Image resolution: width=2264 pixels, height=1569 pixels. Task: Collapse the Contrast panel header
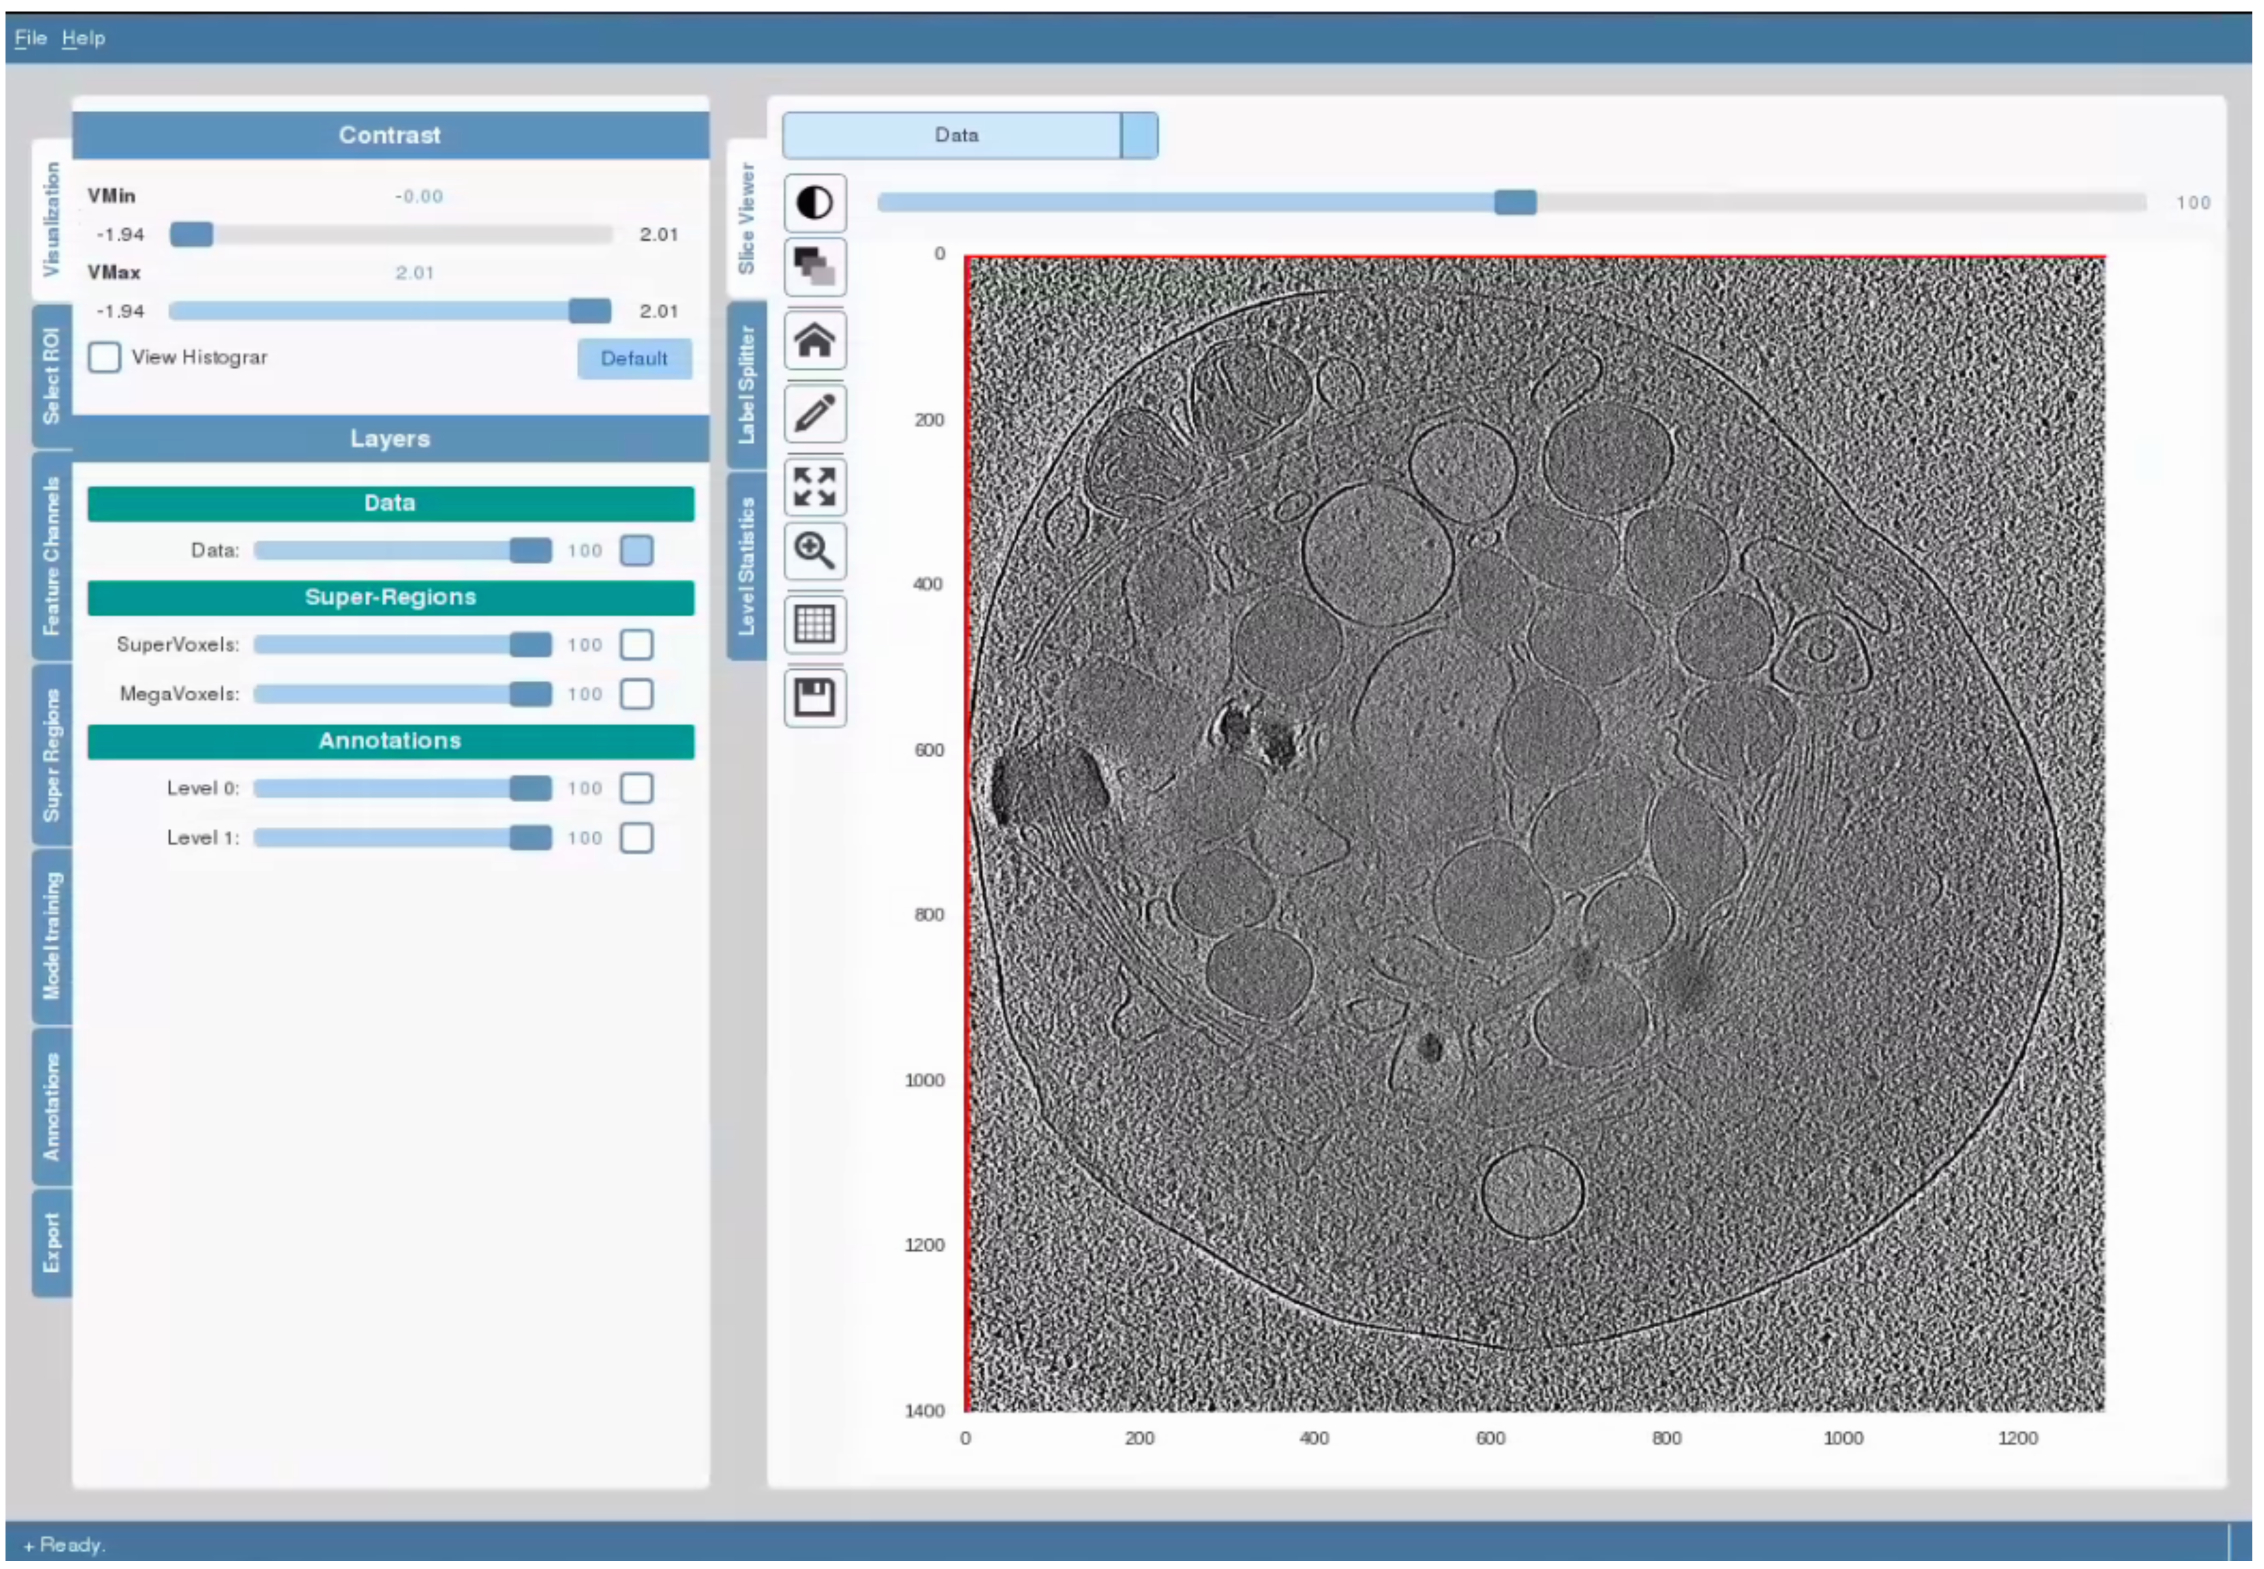coord(390,135)
